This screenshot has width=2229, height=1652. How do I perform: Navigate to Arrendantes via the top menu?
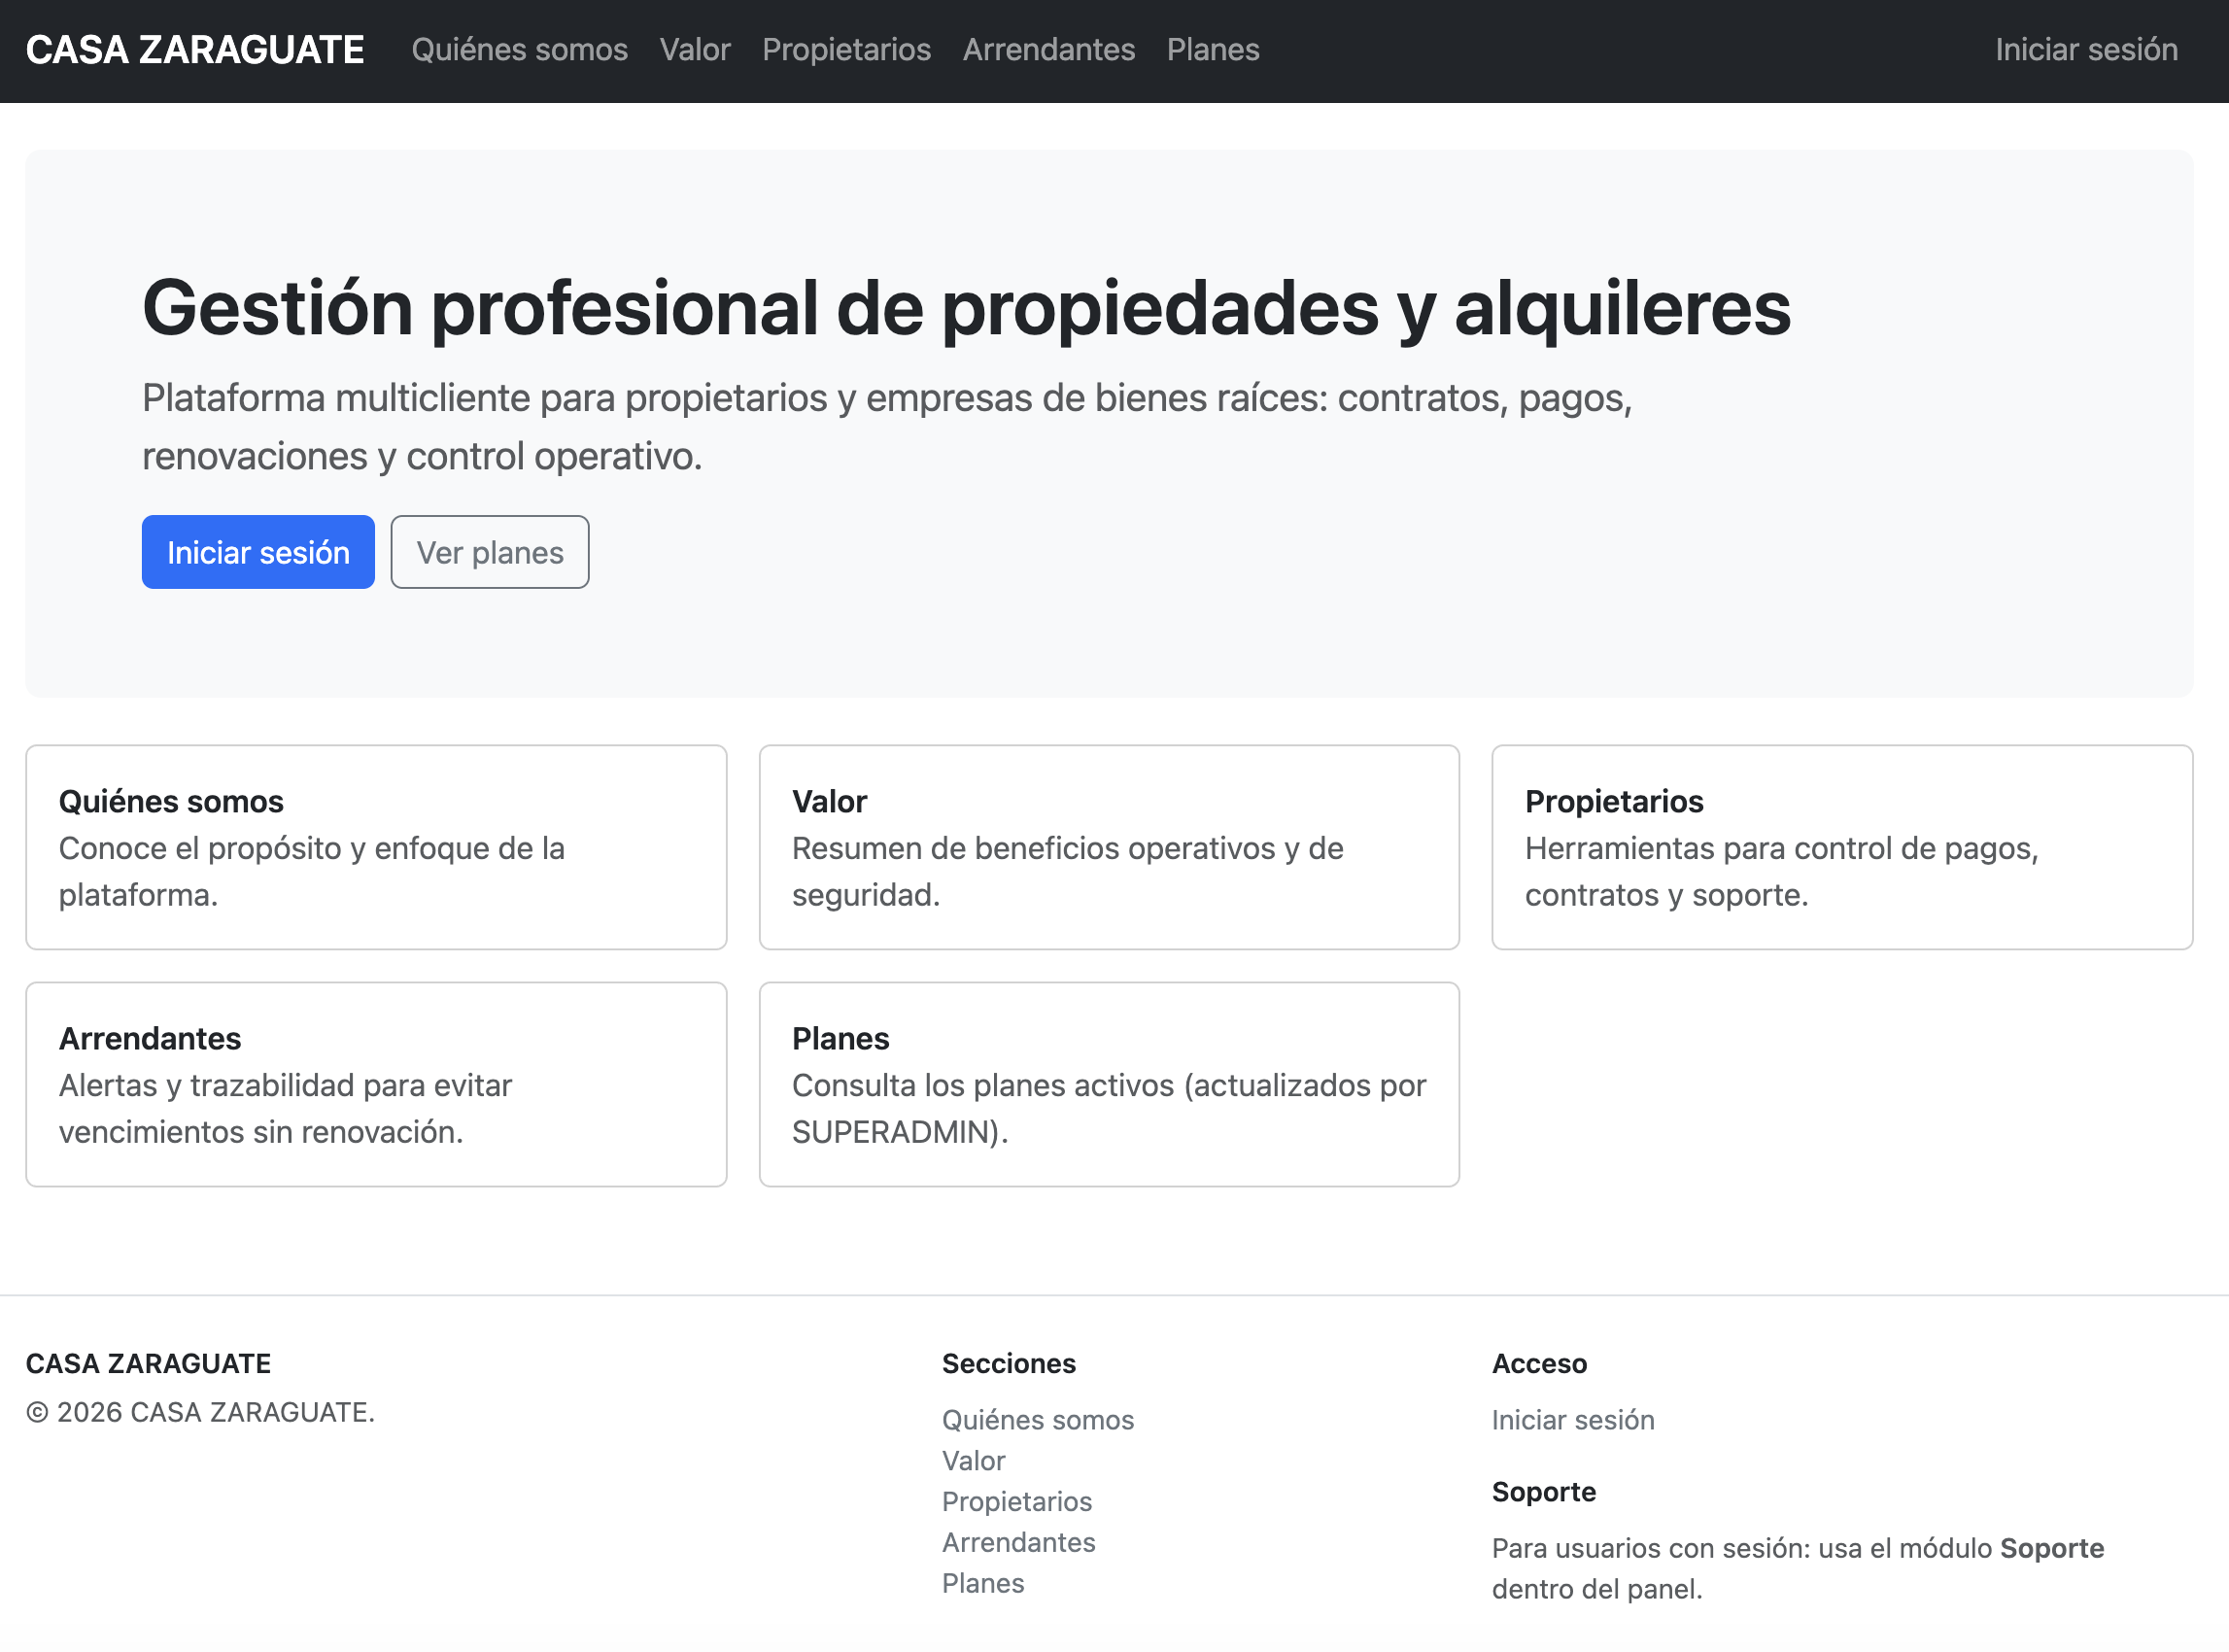click(1049, 49)
